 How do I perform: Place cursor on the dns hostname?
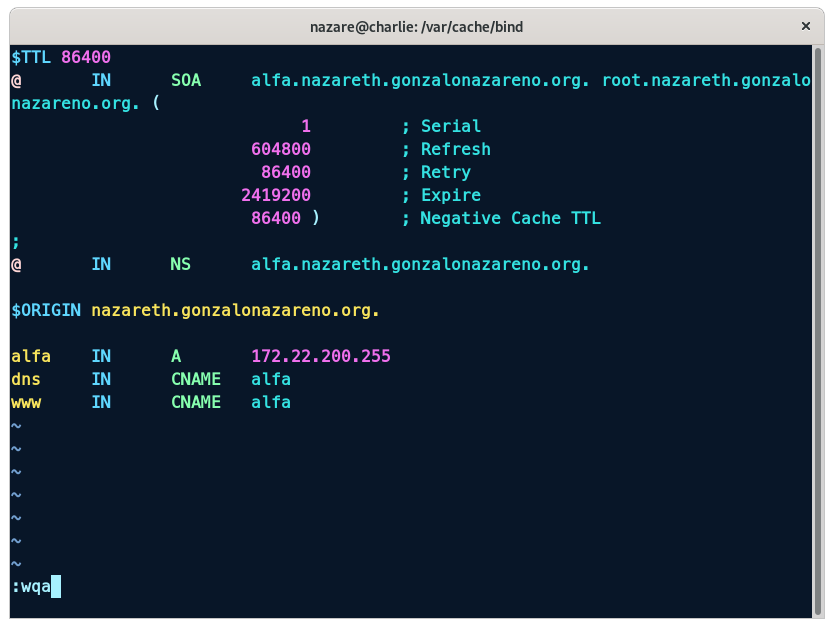(x=26, y=380)
